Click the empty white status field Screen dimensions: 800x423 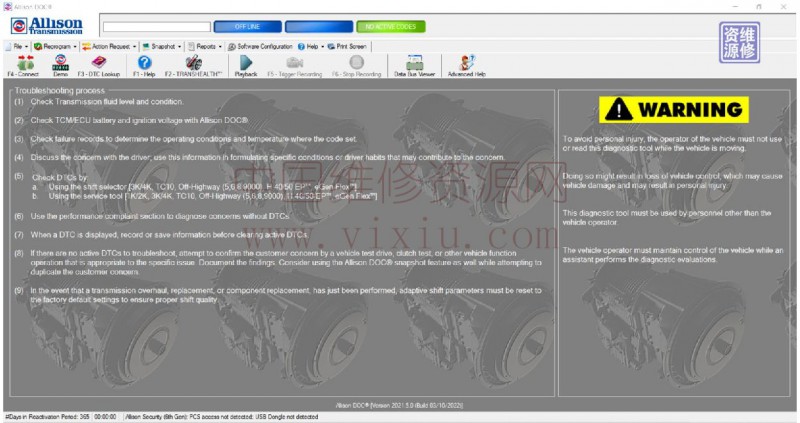157,27
